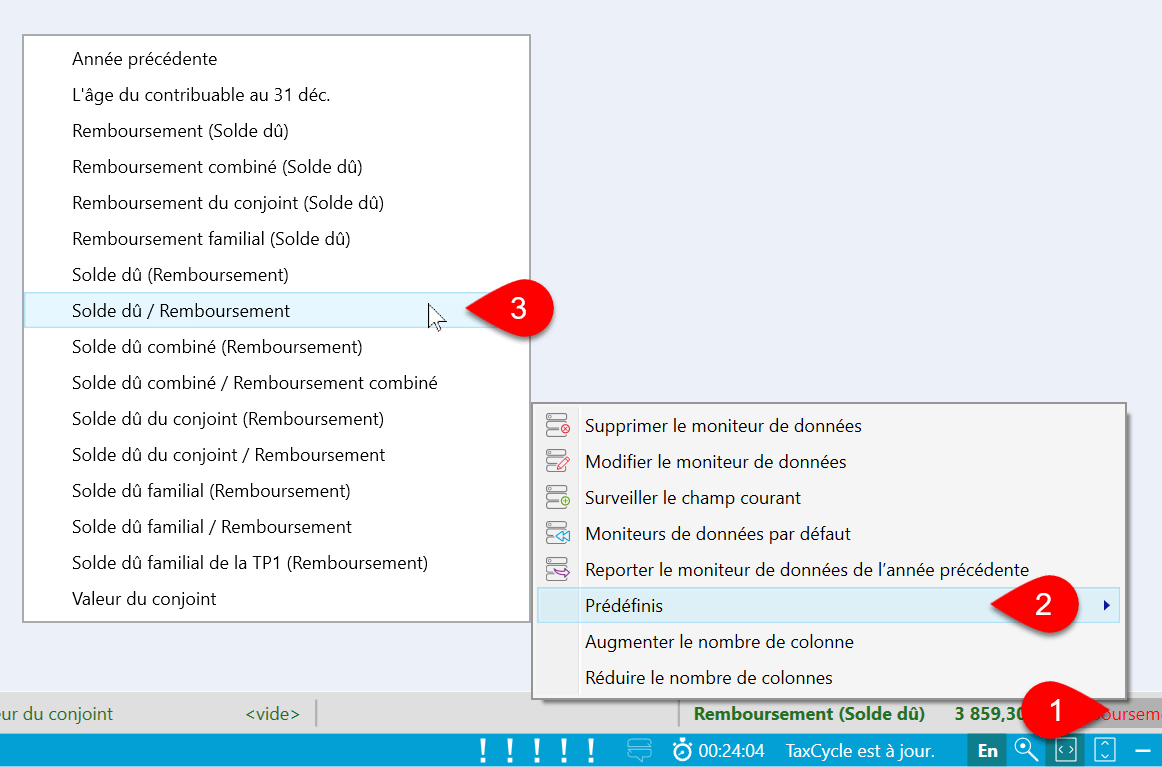Click the TaxCycle est à jour status
This screenshot has width=1162, height=767.
coord(860,751)
